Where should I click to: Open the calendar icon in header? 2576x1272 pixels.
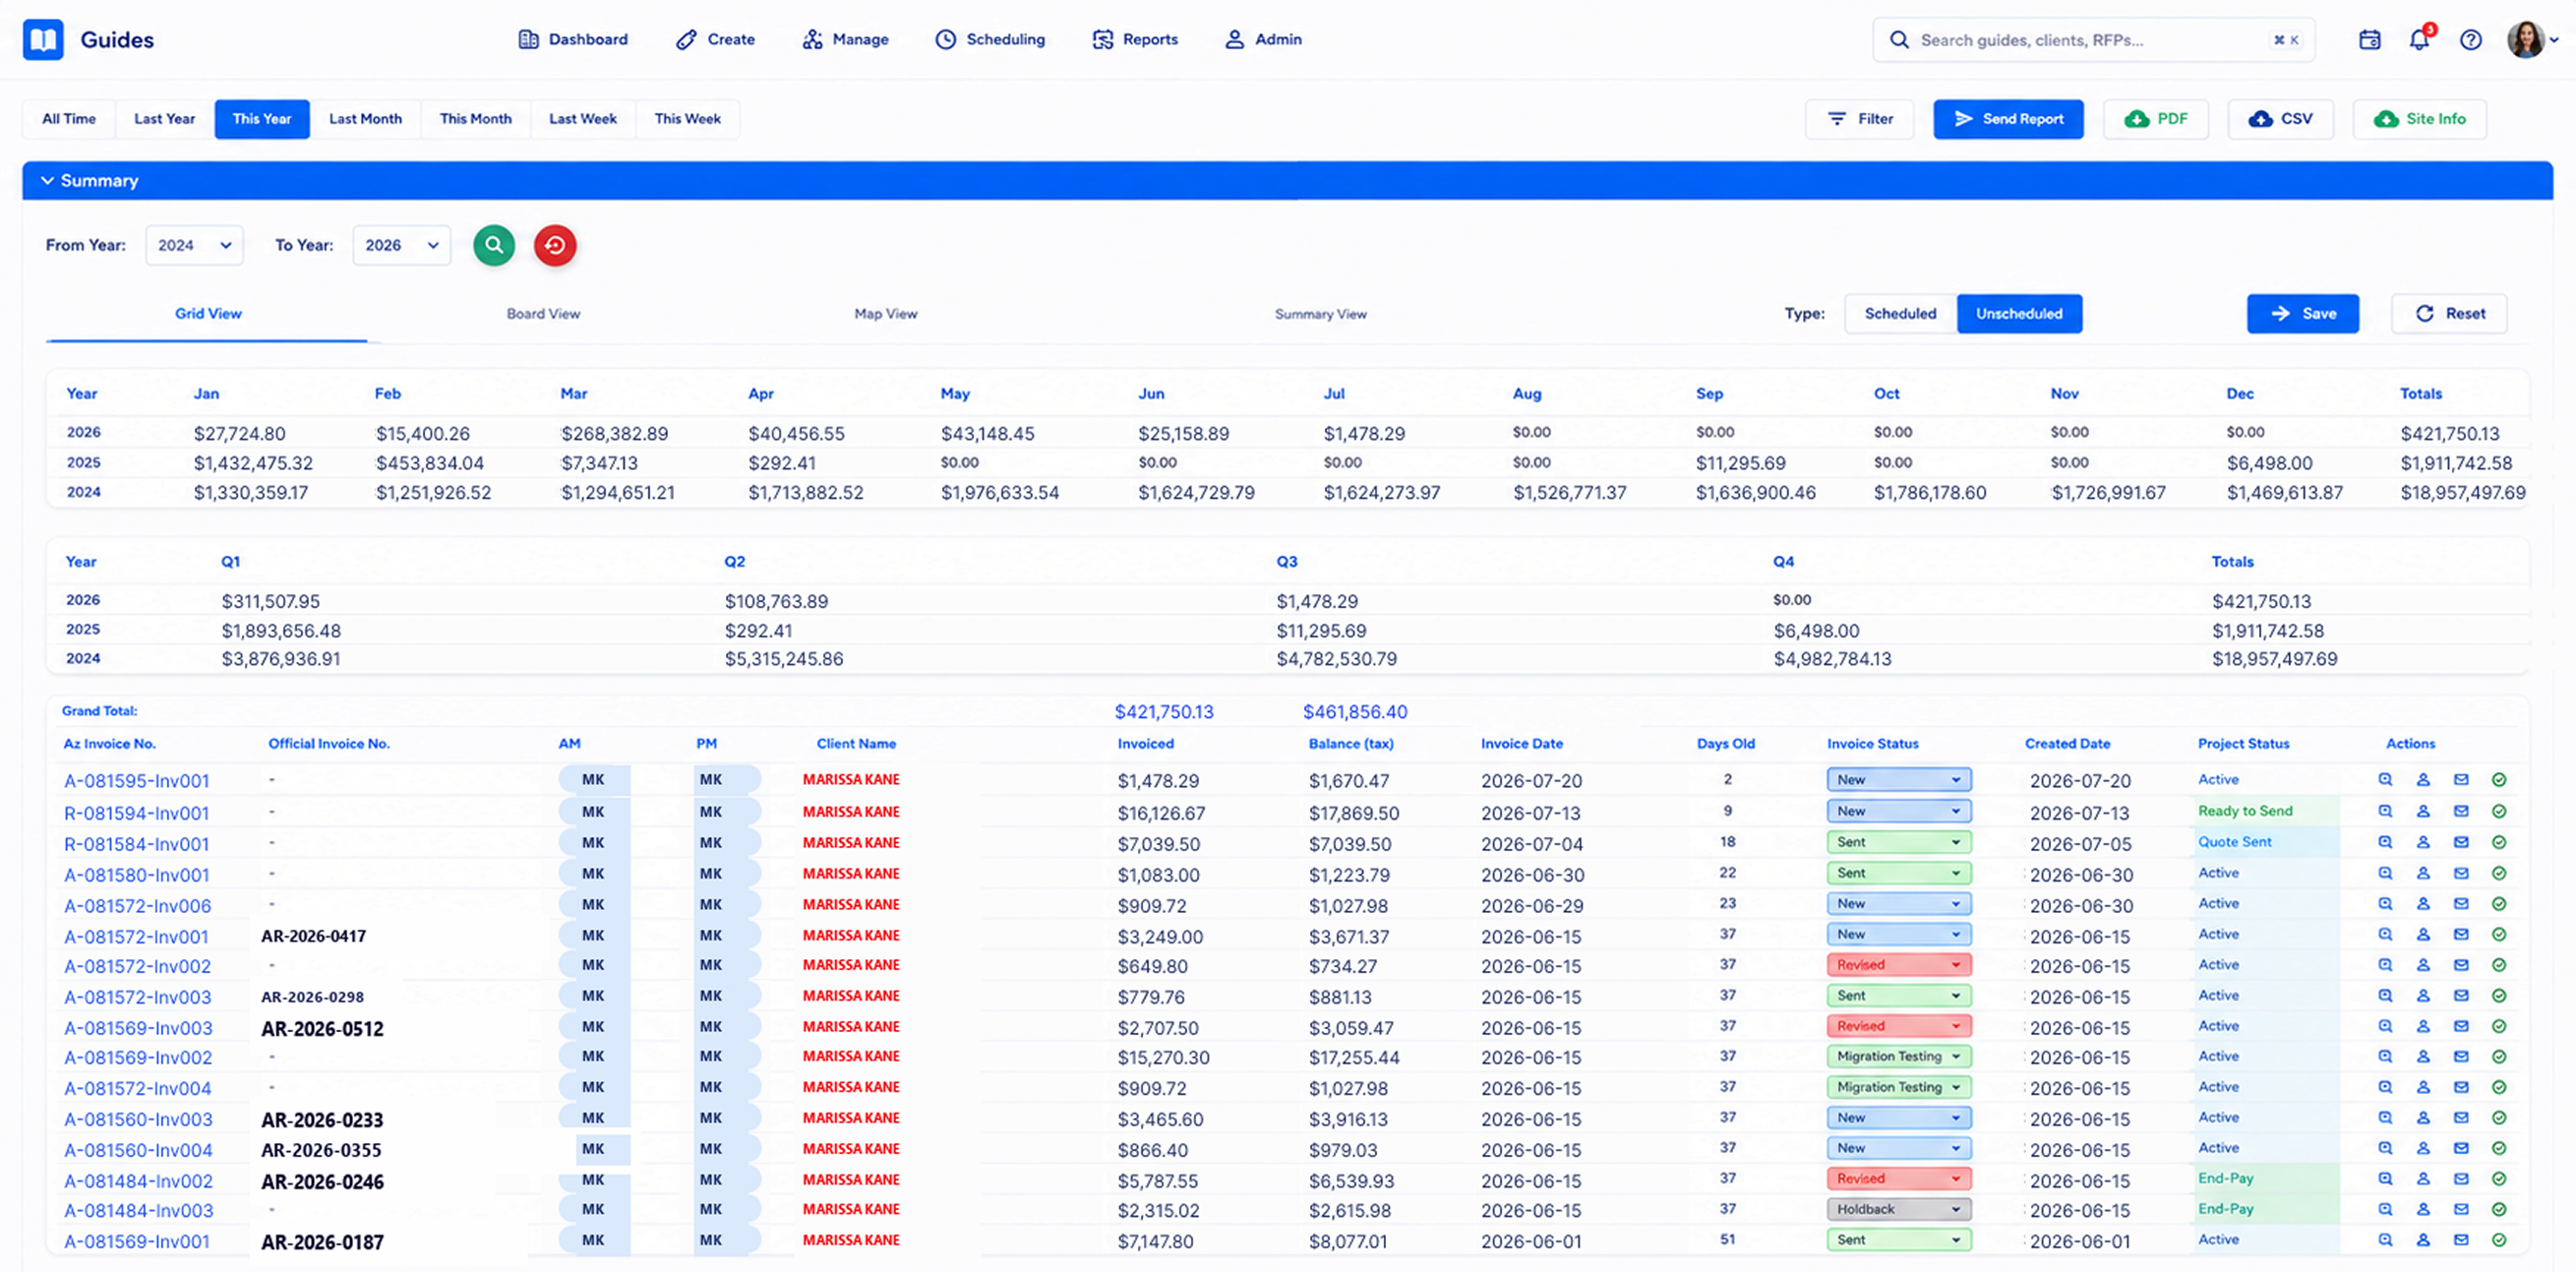click(x=2369, y=39)
